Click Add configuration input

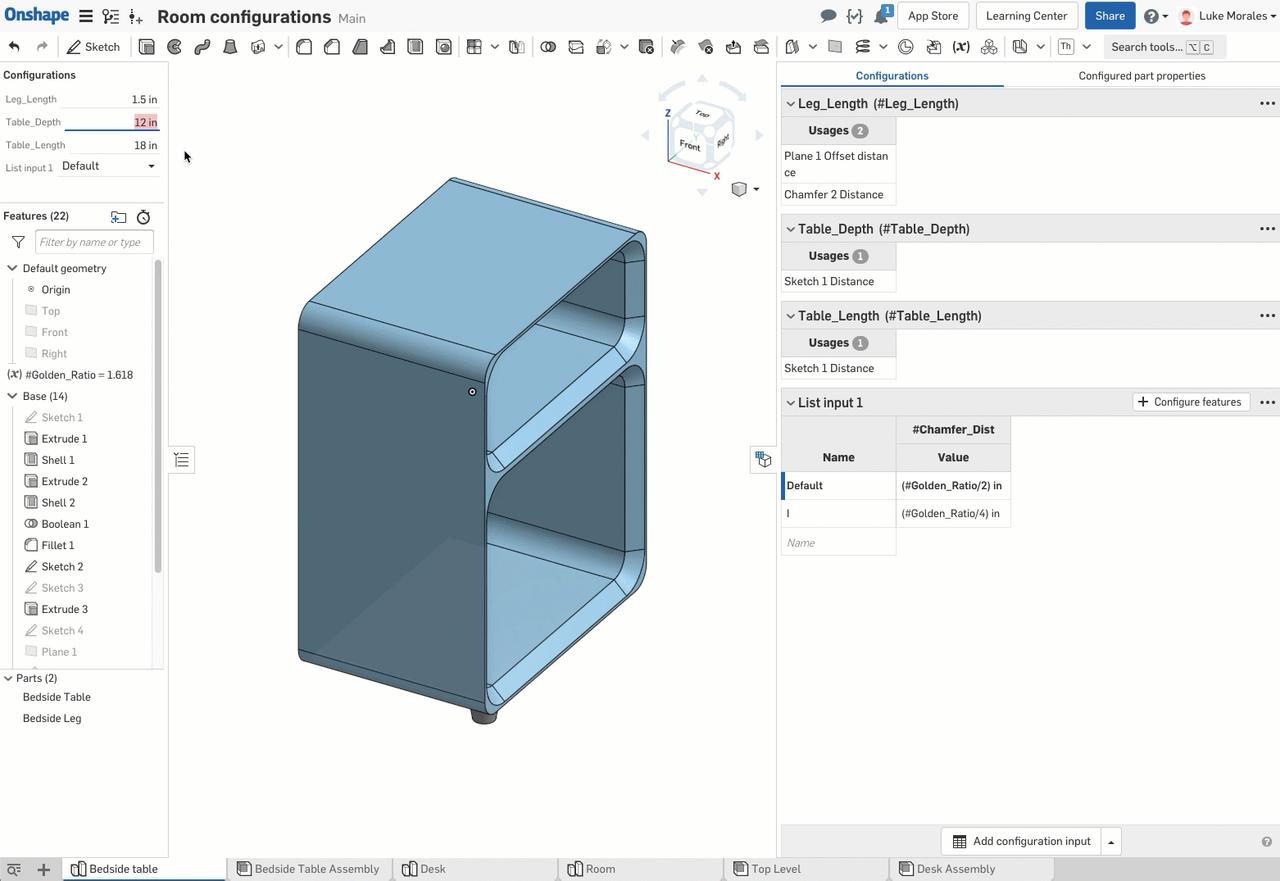coord(1022,840)
